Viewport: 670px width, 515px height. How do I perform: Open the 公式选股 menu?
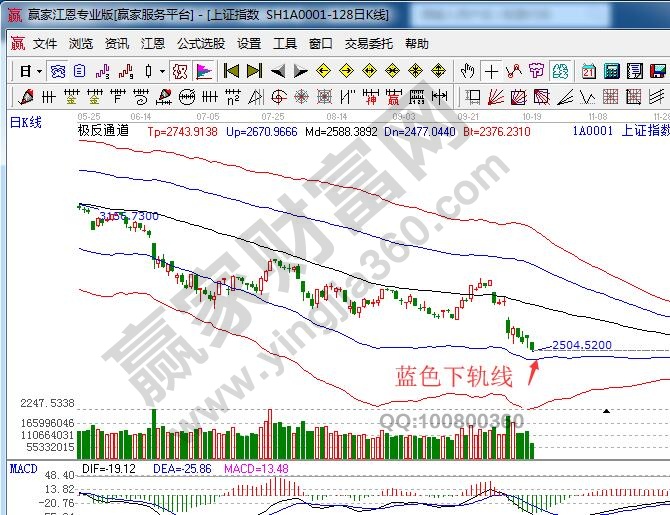(201, 44)
